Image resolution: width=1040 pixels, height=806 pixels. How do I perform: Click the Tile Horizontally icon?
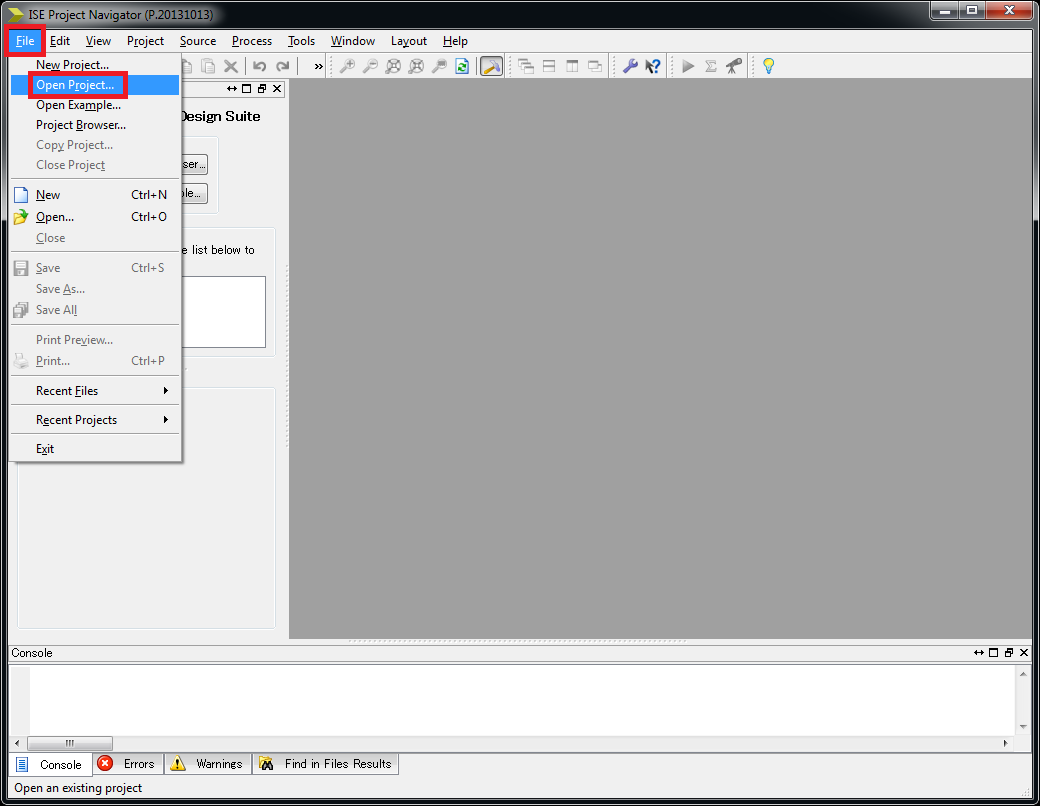coord(549,66)
